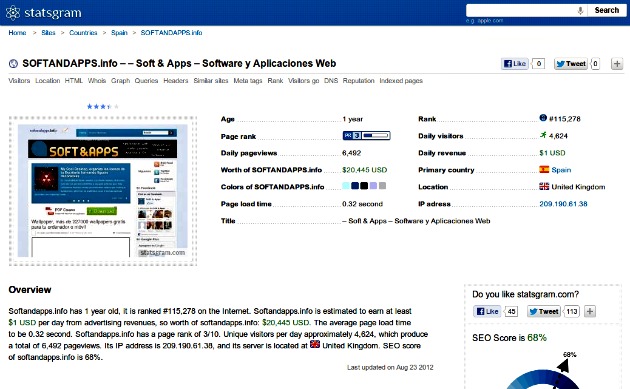Open the Rank section tab

click(x=275, y=81)
